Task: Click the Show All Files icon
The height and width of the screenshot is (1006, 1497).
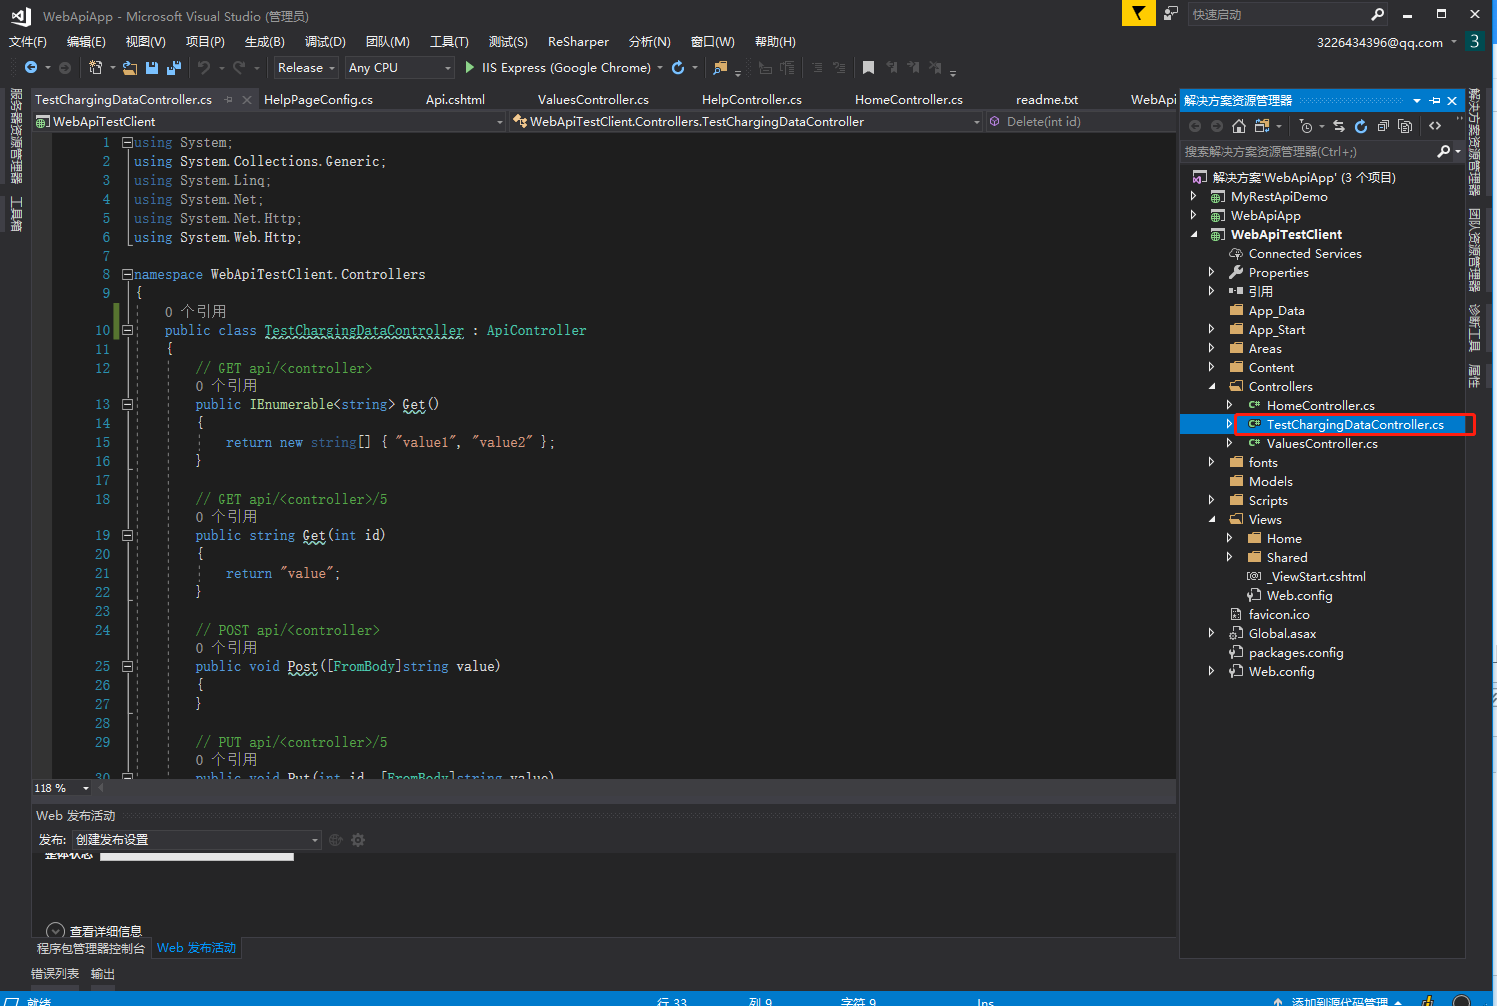Action: [1405, 126]
